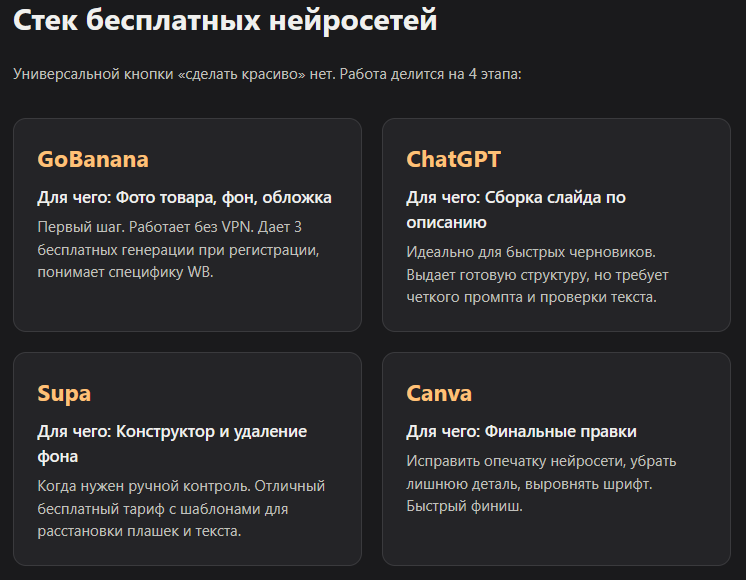Screen dimensions: 746x580
Task: Click "Для чего: Конструктор и удаление фона"
Action: point(172,444)
